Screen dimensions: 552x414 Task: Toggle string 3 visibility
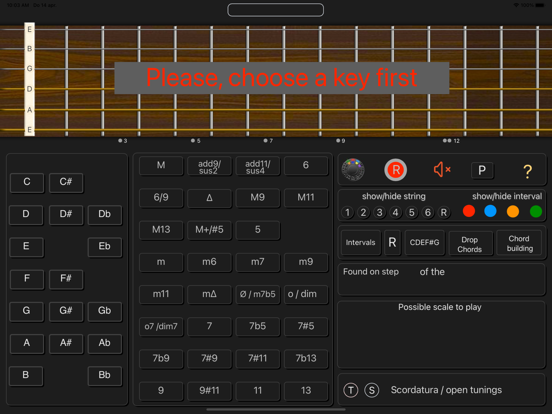(x=380, y=212)
